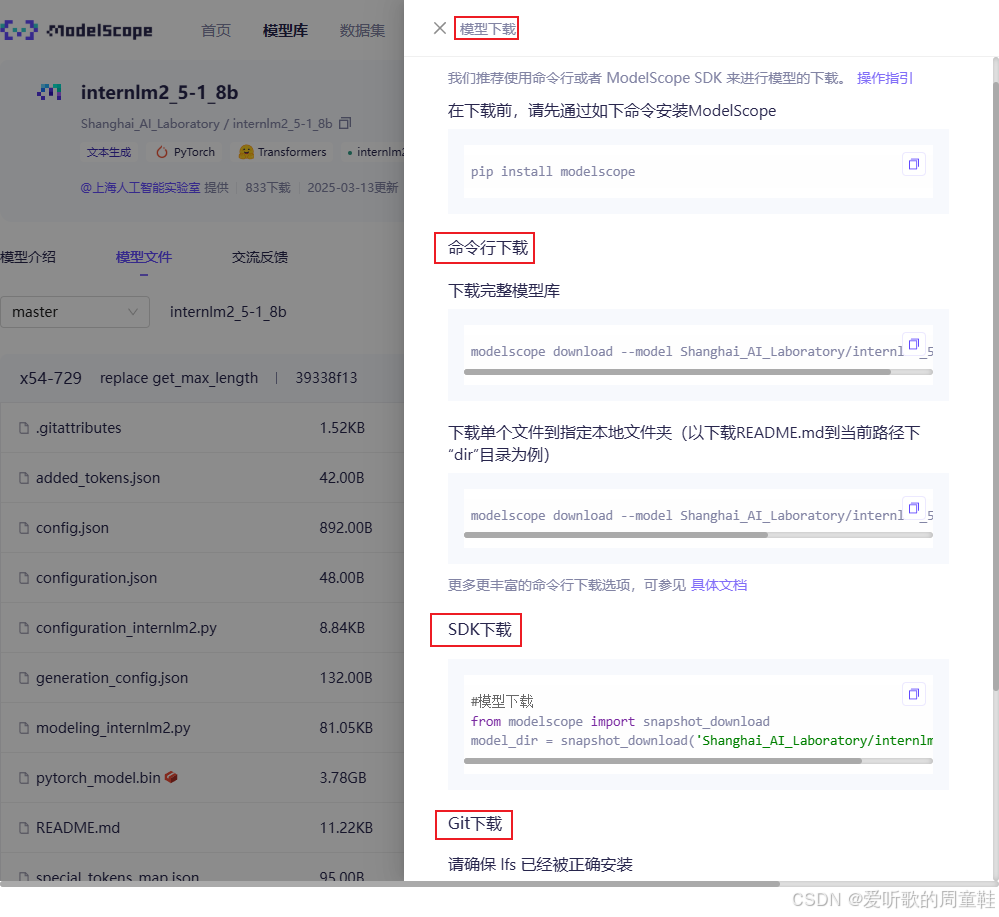Click the ModelScope logo

(x=76, y=30)
